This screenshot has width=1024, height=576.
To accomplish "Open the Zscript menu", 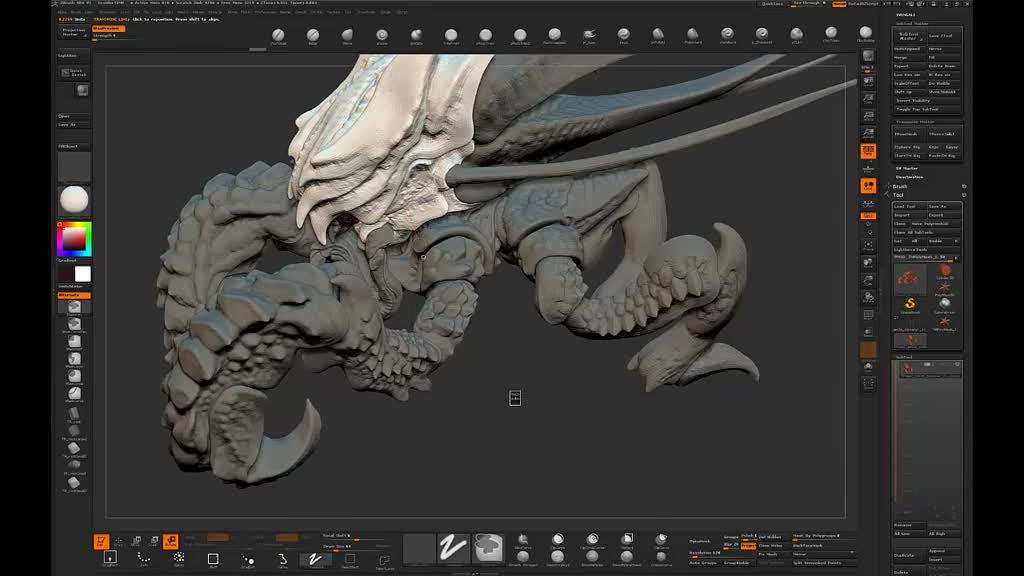I will (x=402, y=12).
